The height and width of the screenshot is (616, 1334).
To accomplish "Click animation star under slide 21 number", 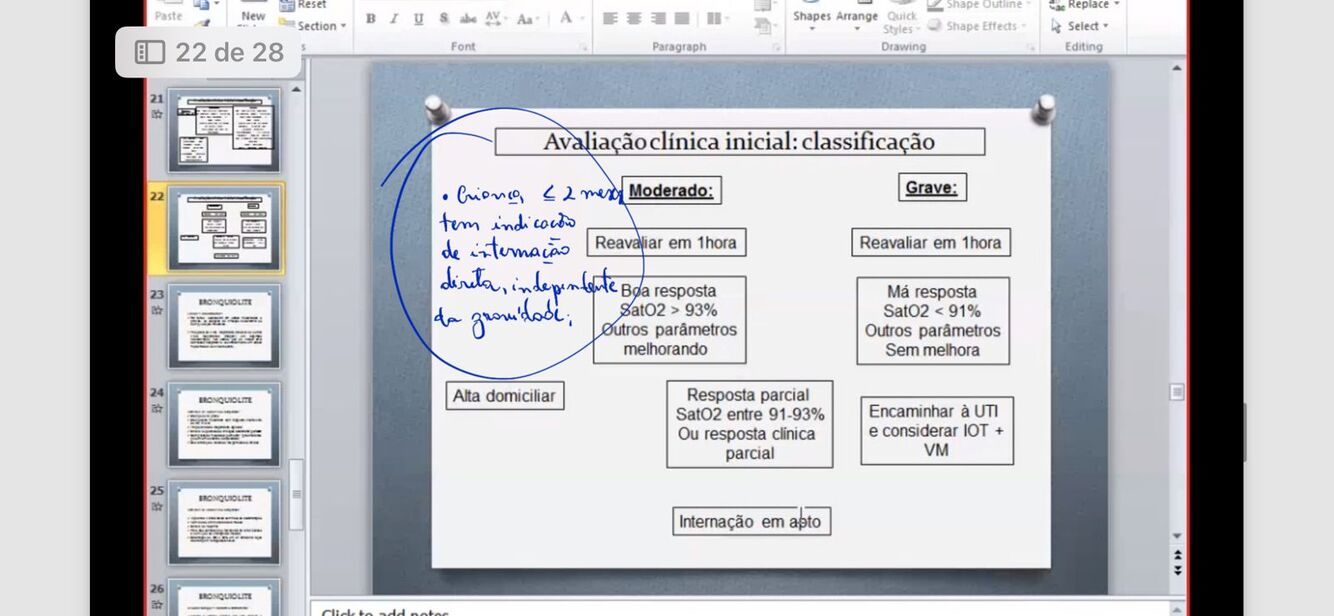I will 156,114.
